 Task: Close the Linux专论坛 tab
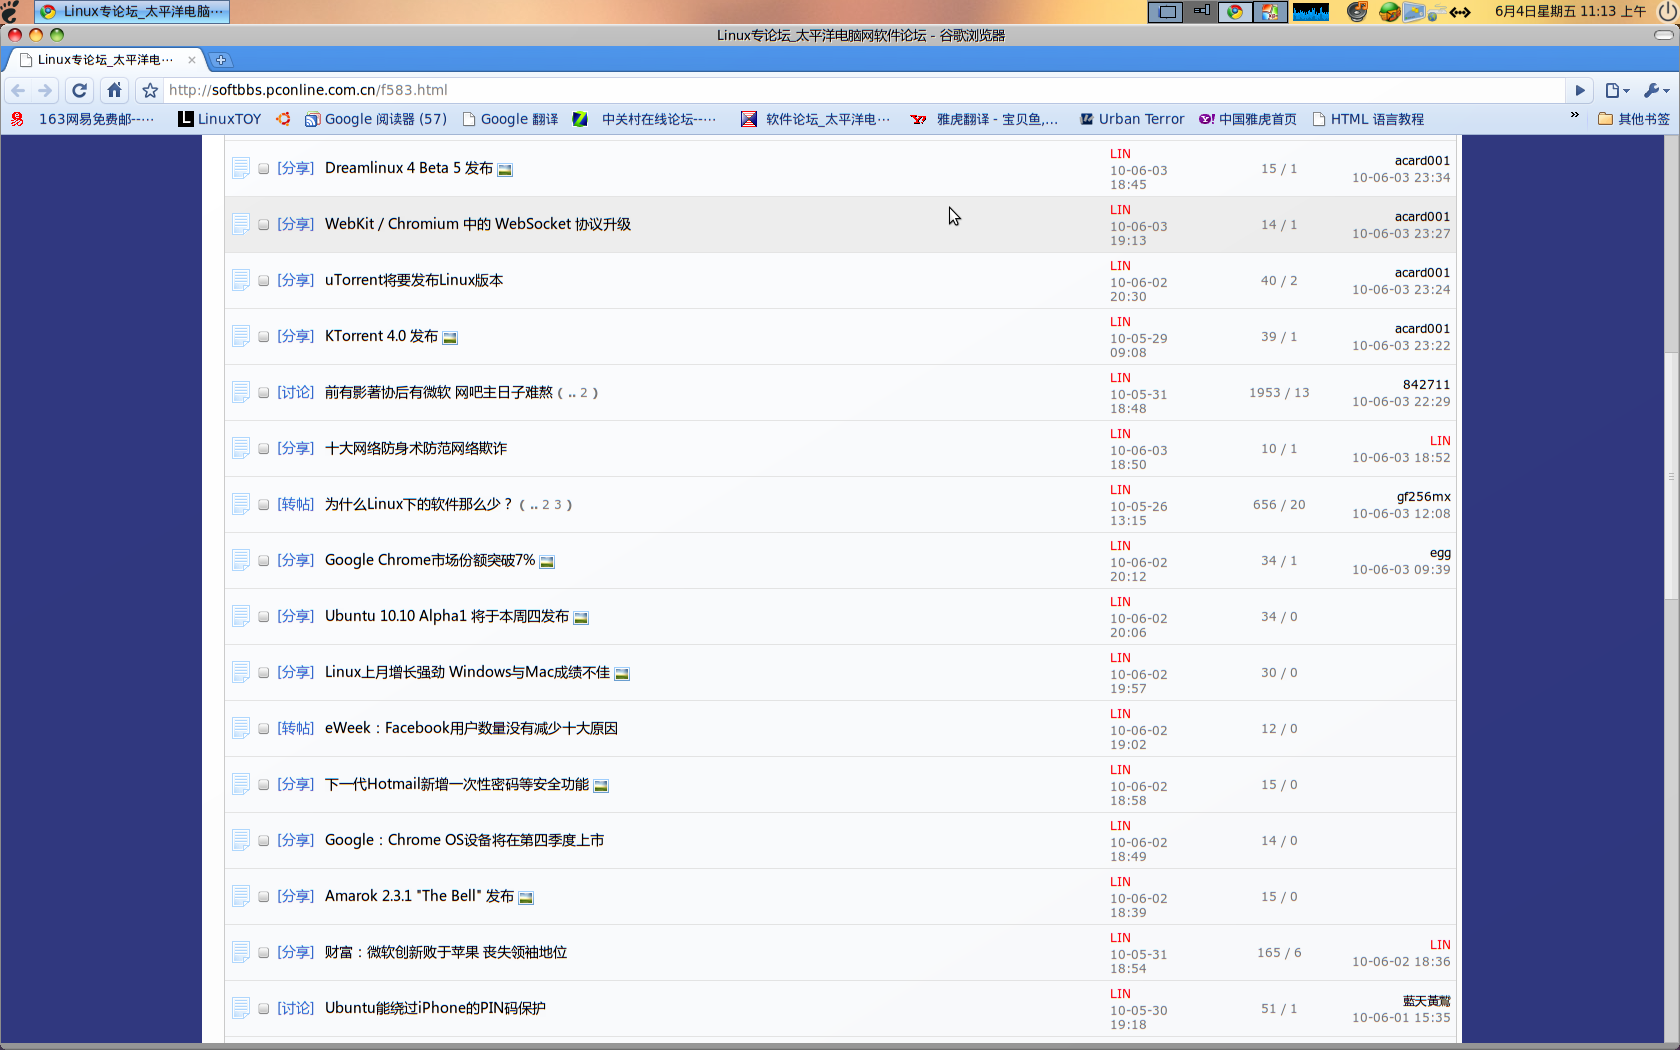[x=192, y=60]
